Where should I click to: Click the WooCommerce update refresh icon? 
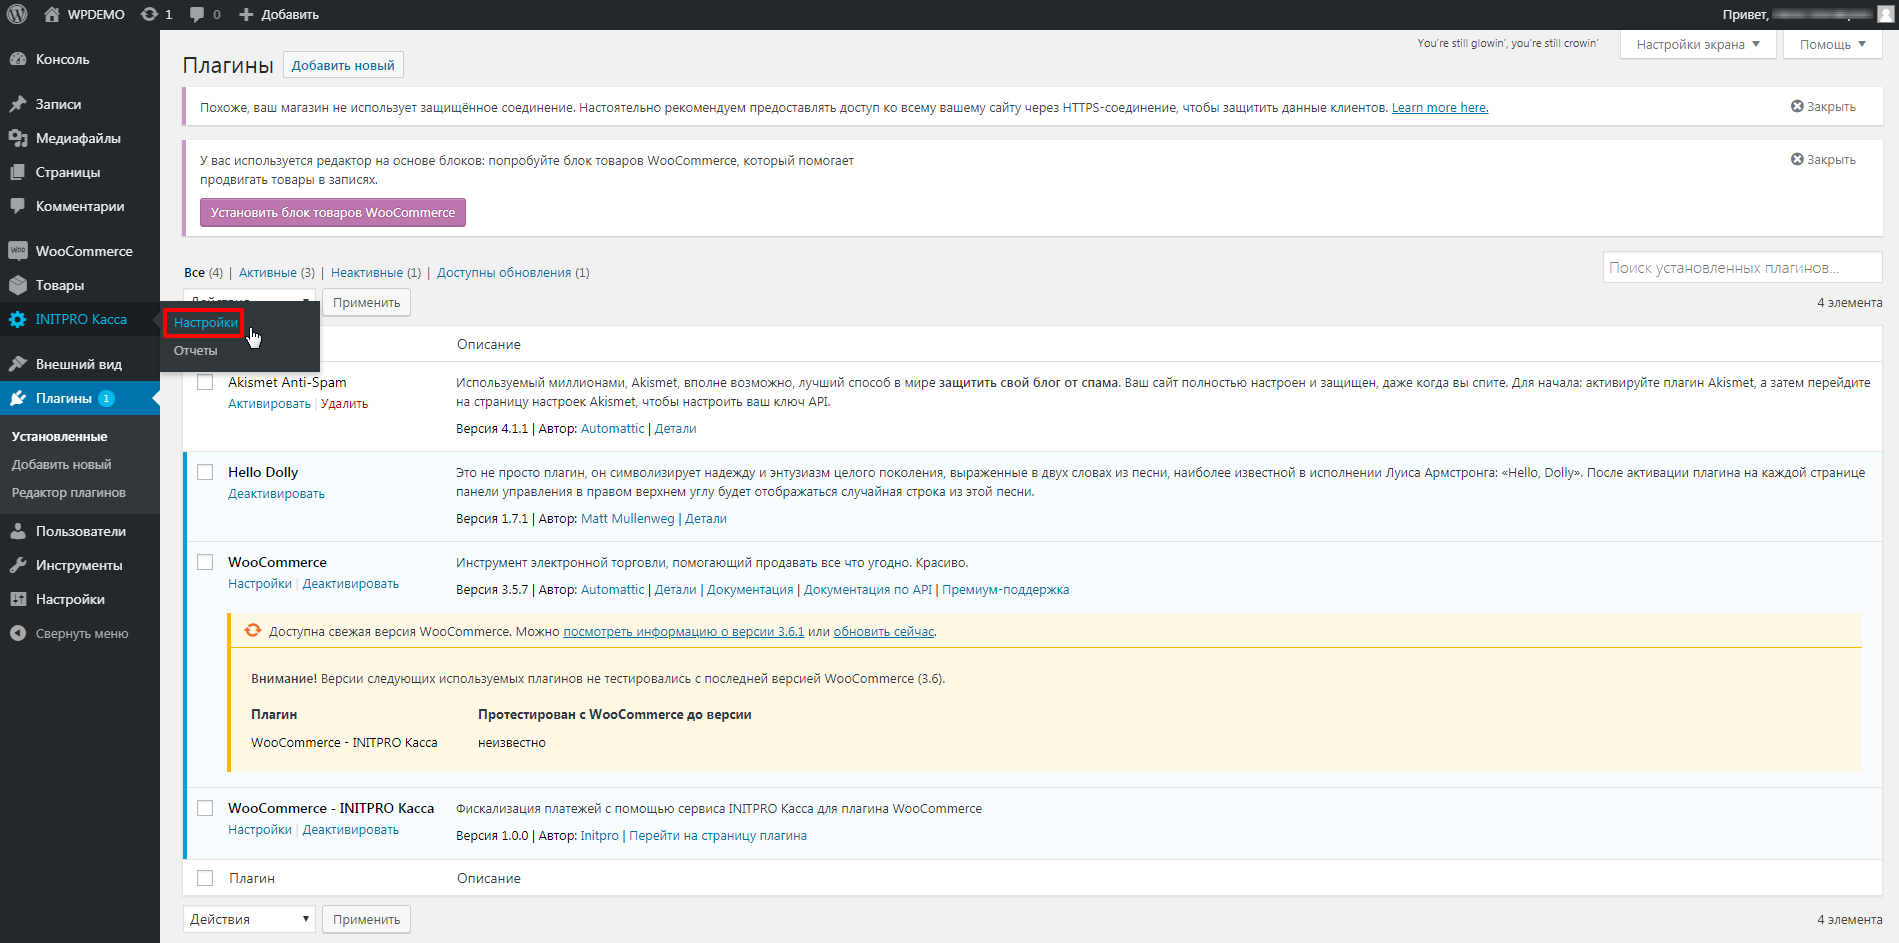[253, 630]
